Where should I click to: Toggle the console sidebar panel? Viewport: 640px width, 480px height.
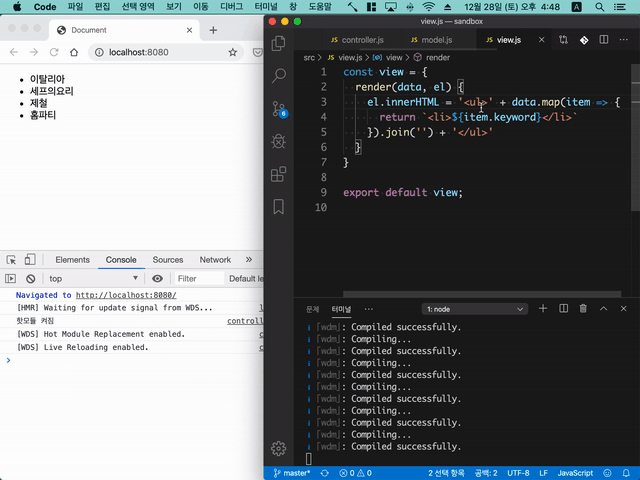10,279
